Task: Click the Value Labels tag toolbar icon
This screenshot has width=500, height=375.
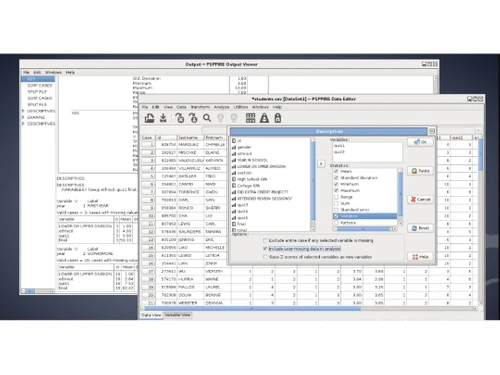Action: pos(278,118)
